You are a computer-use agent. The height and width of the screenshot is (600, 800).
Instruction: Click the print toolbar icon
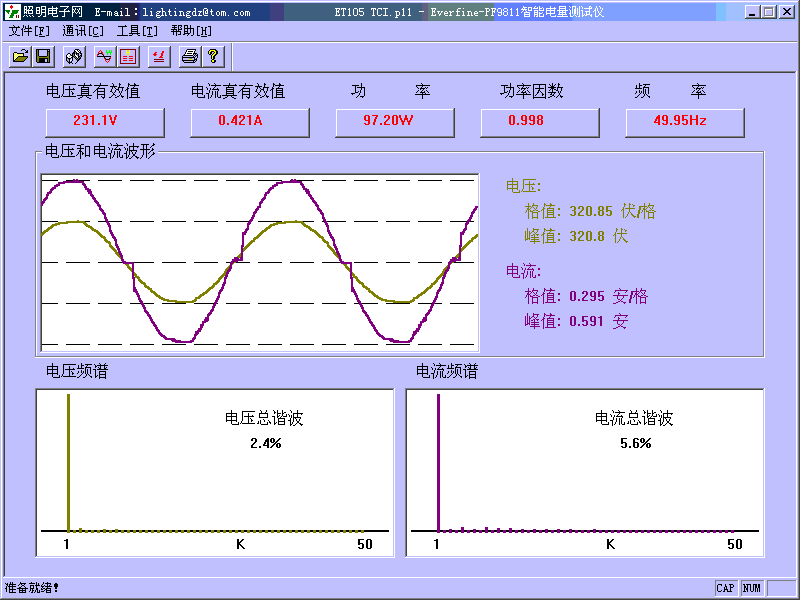click(189, 56)
